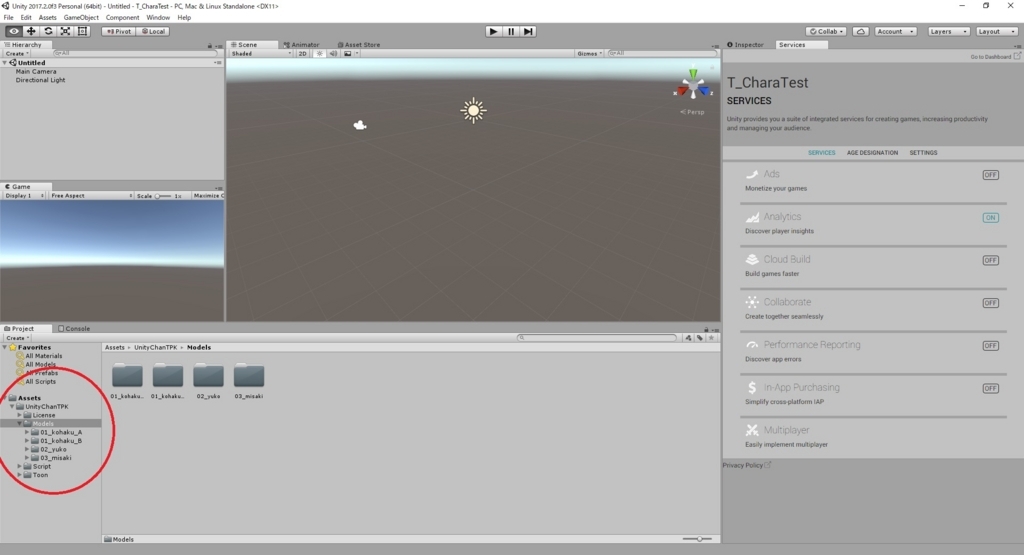Screen dimensions: 1024x555
Task: Open the Layout dropdown
Action: 997,31
